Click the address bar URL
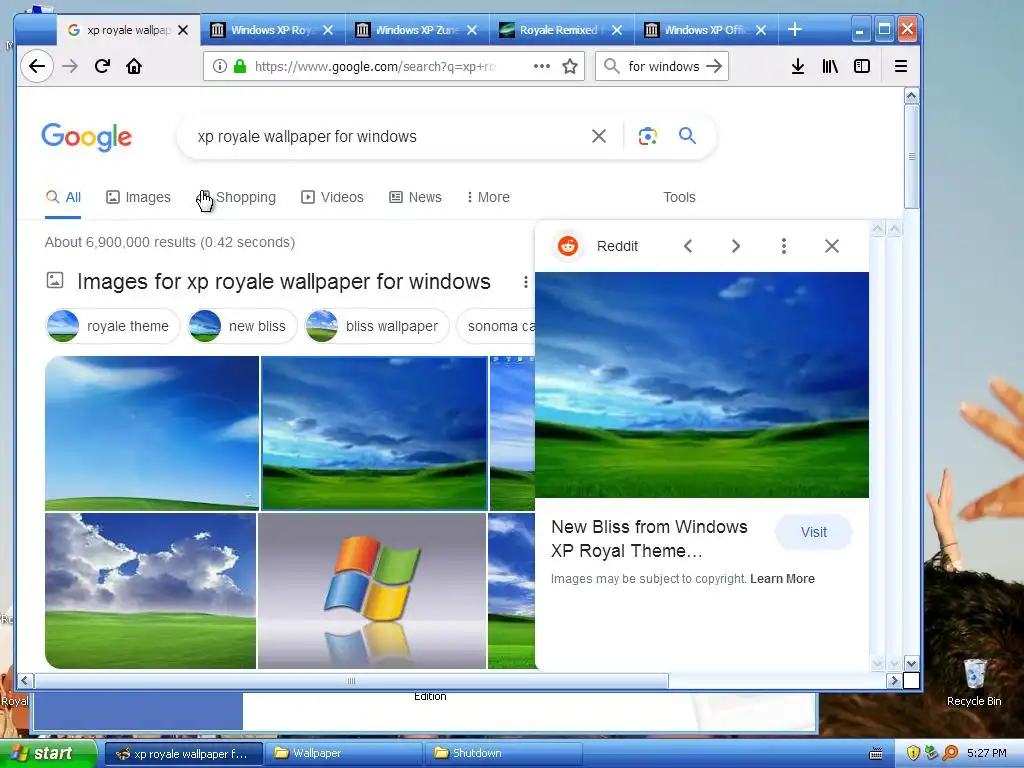Screen dimensions: 1024x768 (376, 66)
